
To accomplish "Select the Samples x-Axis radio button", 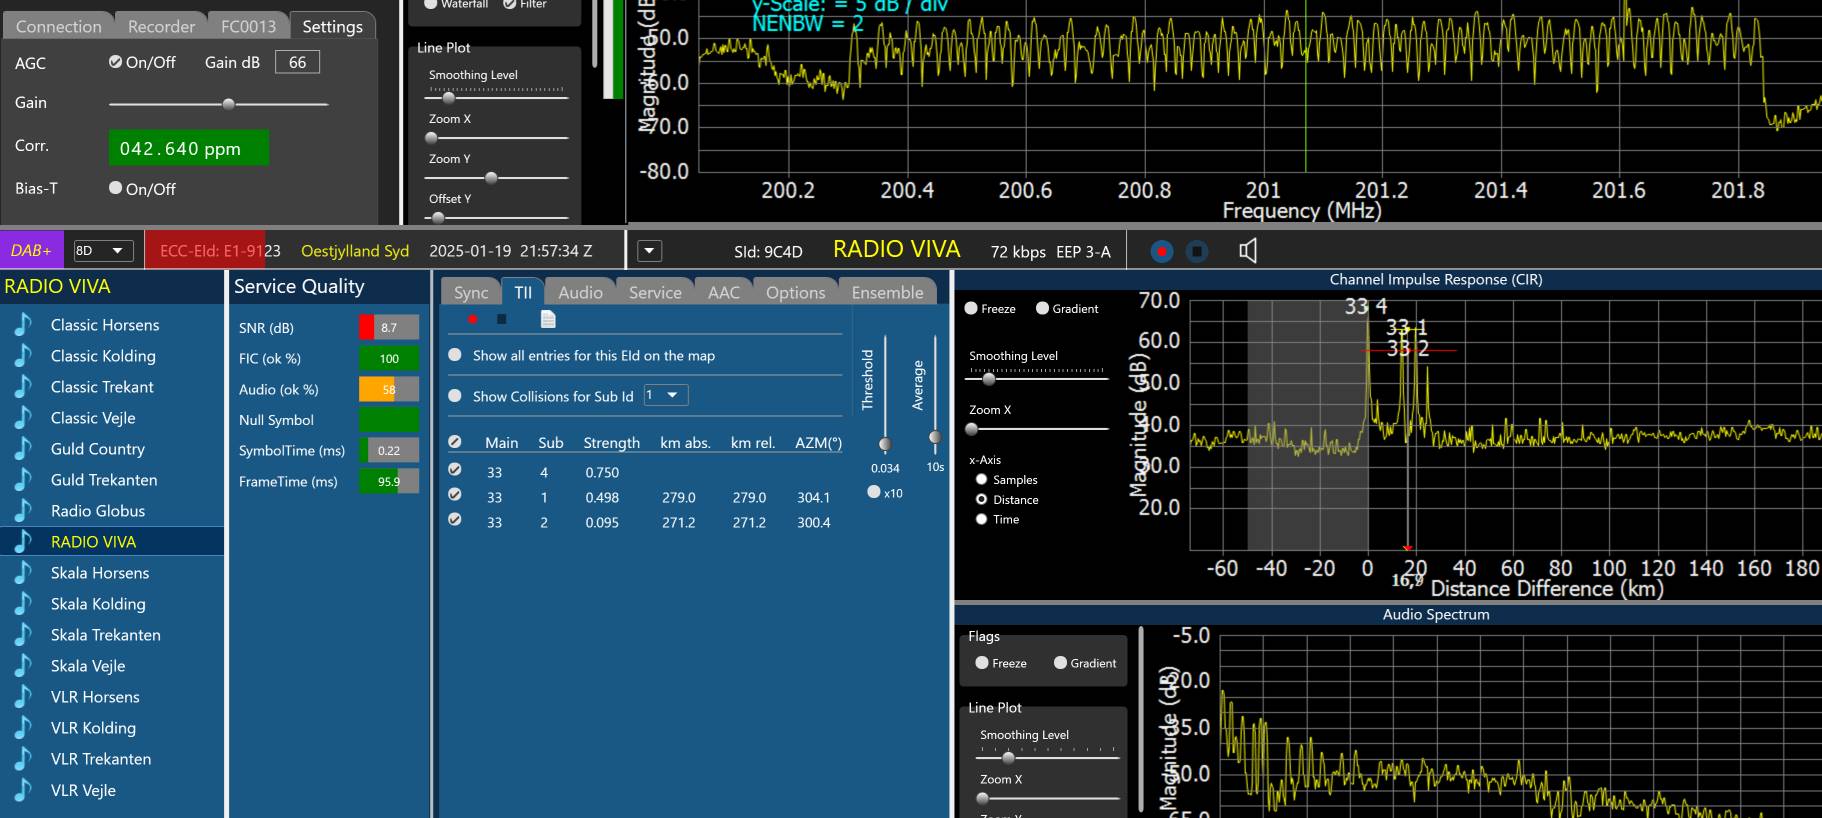I will pos(982,480).
